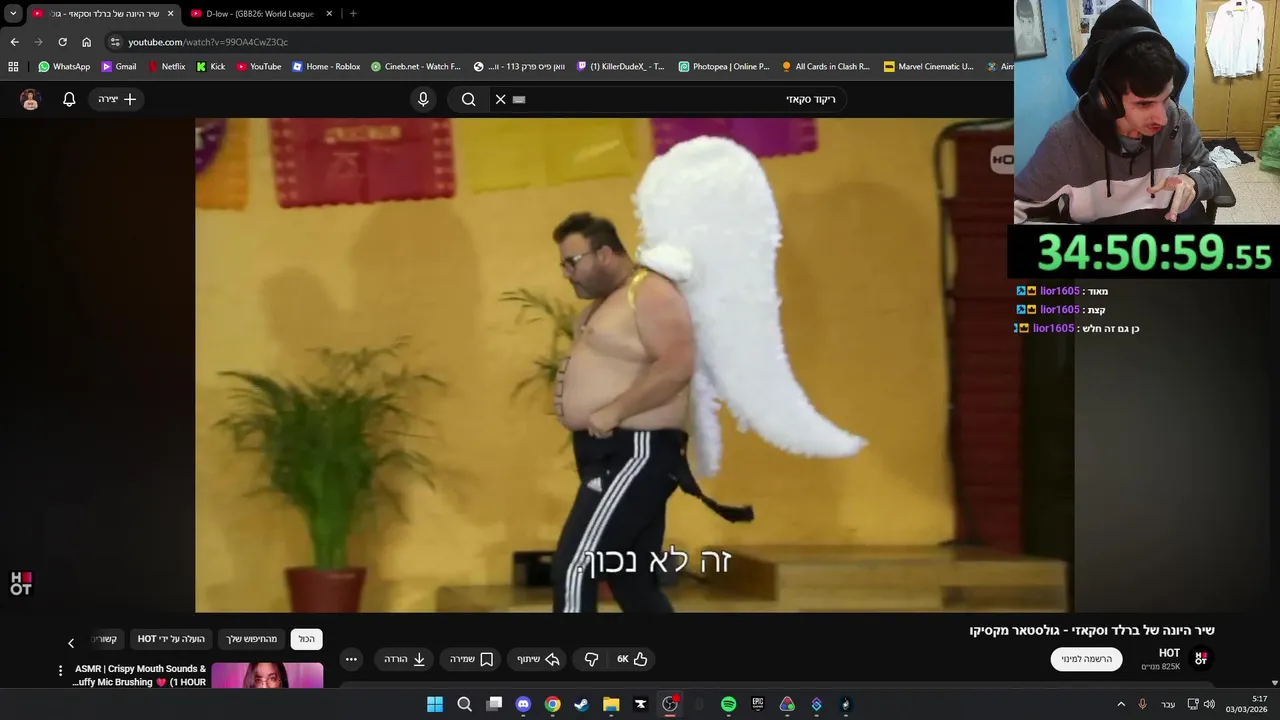Switch to the D-low World League tab
Image resolution: width=1280 pixels, height=720 pixels.
click(260, 14)
